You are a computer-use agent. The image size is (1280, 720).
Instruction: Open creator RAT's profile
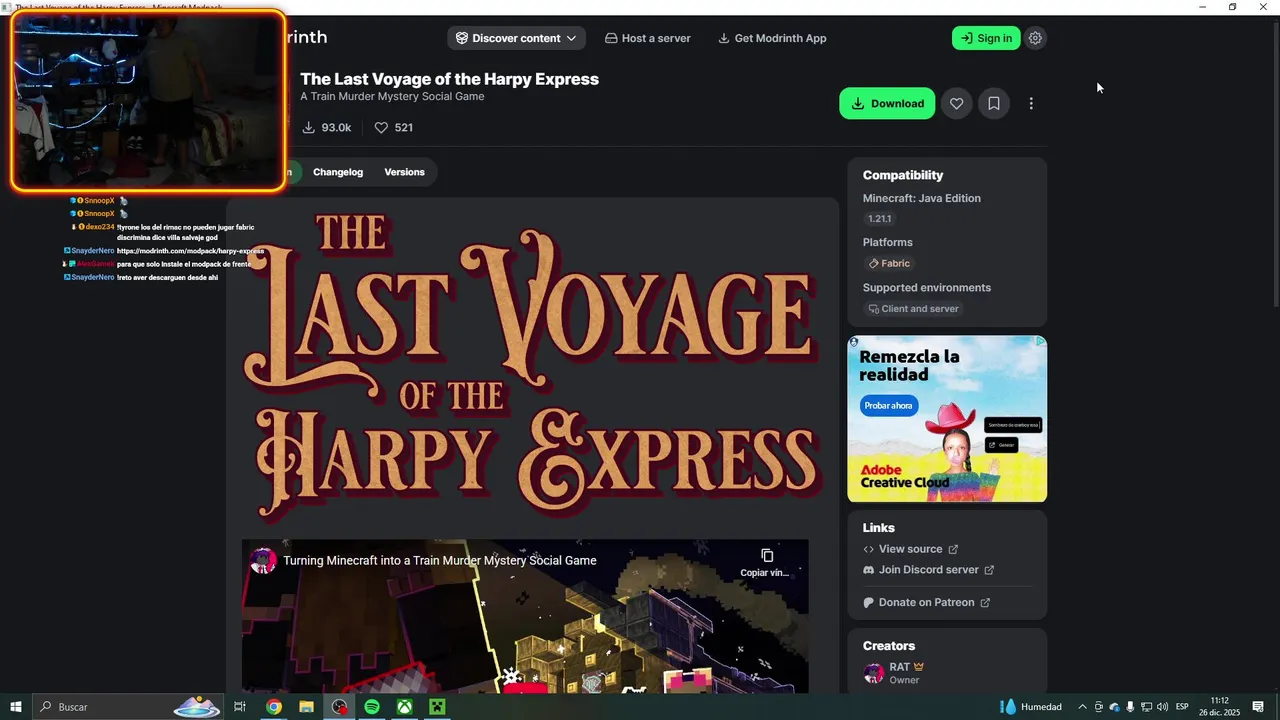[900, 667]
